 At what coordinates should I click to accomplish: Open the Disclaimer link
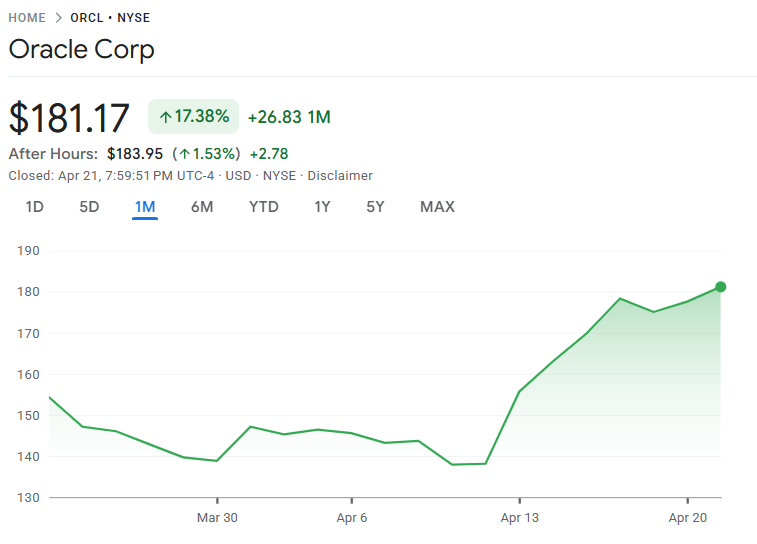point(340,176)
